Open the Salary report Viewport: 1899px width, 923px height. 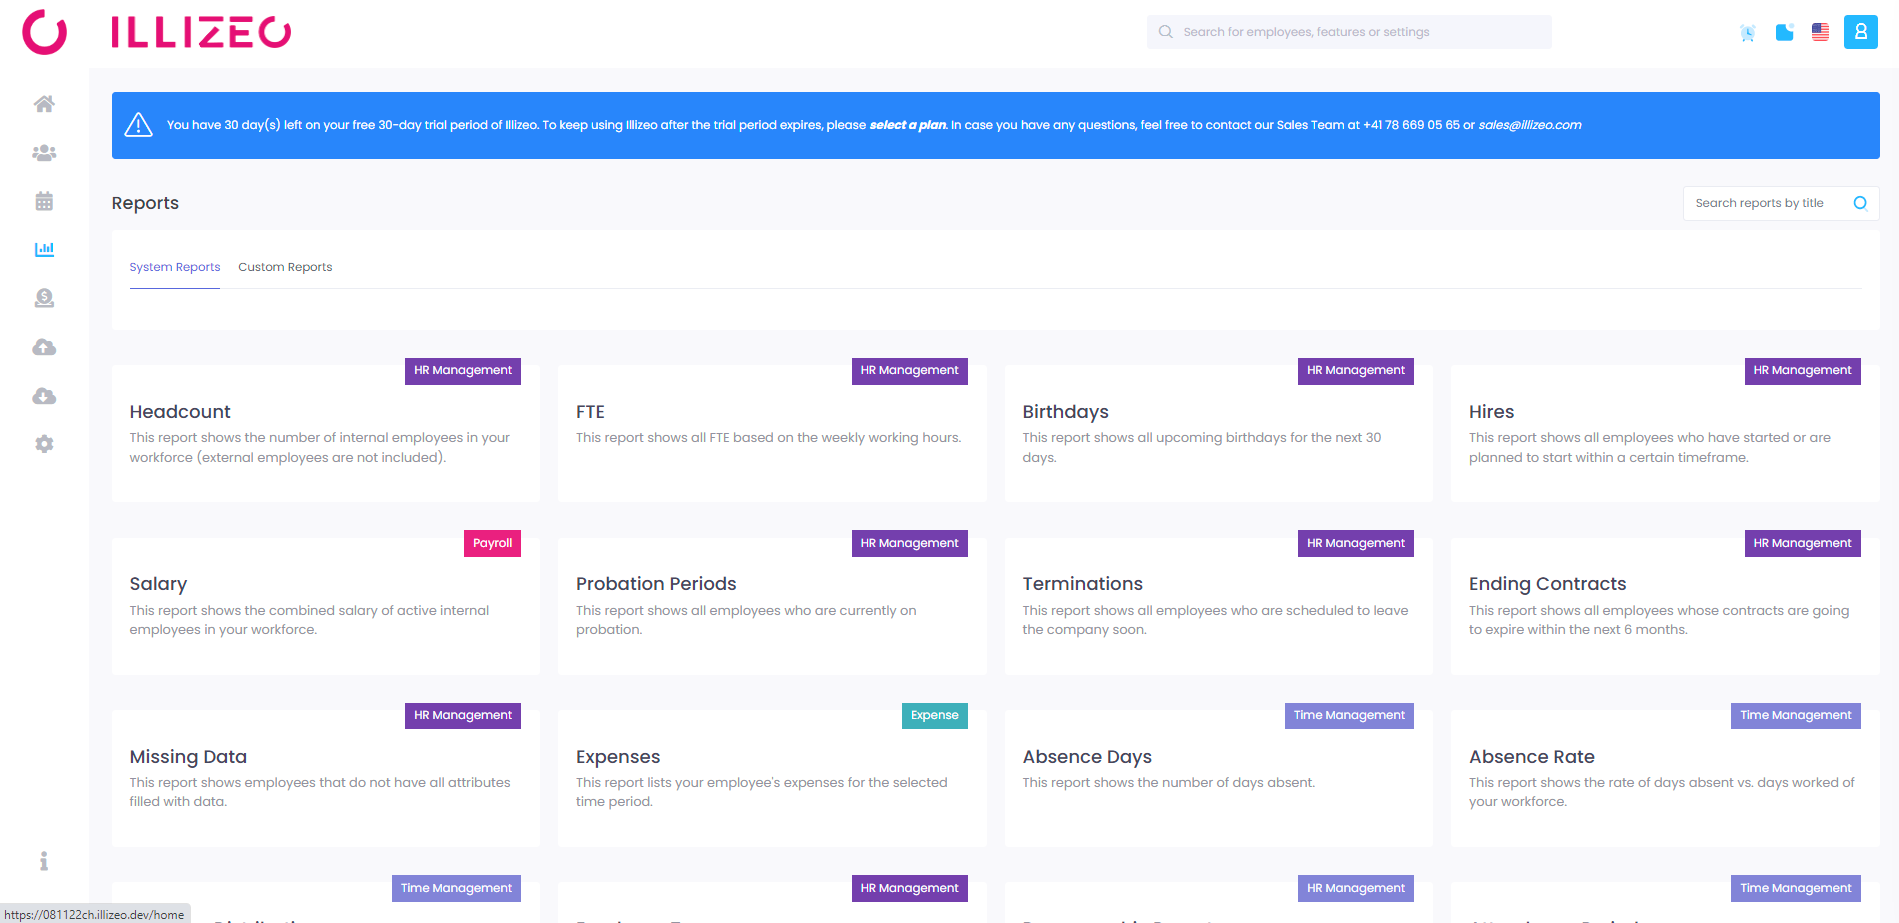(x=326, y=606)
